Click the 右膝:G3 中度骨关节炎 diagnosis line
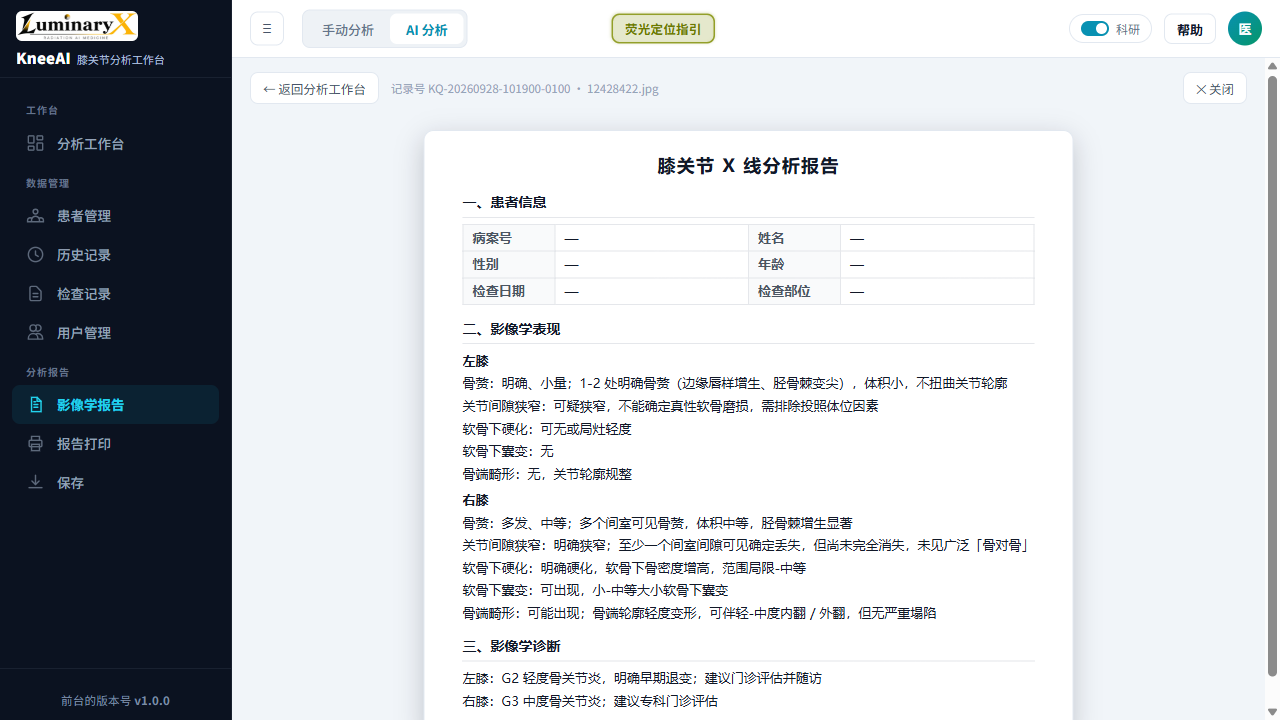 (590, 701)
